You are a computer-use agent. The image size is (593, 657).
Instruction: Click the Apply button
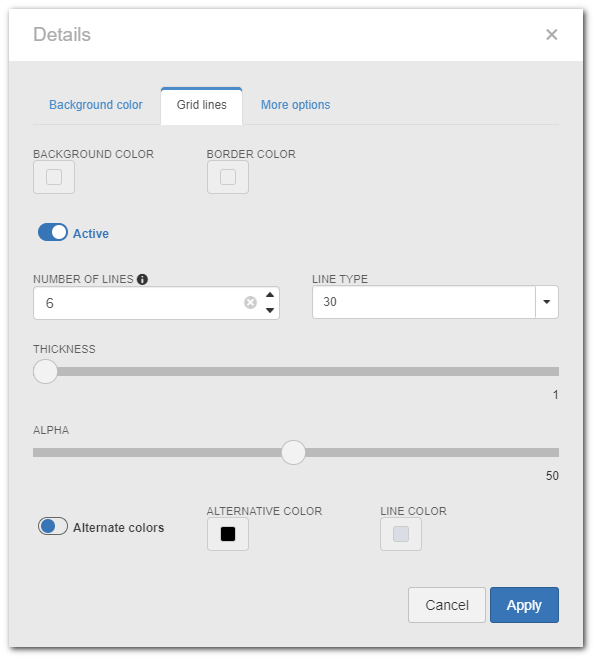pyautogui.click(x=524, y=605)
